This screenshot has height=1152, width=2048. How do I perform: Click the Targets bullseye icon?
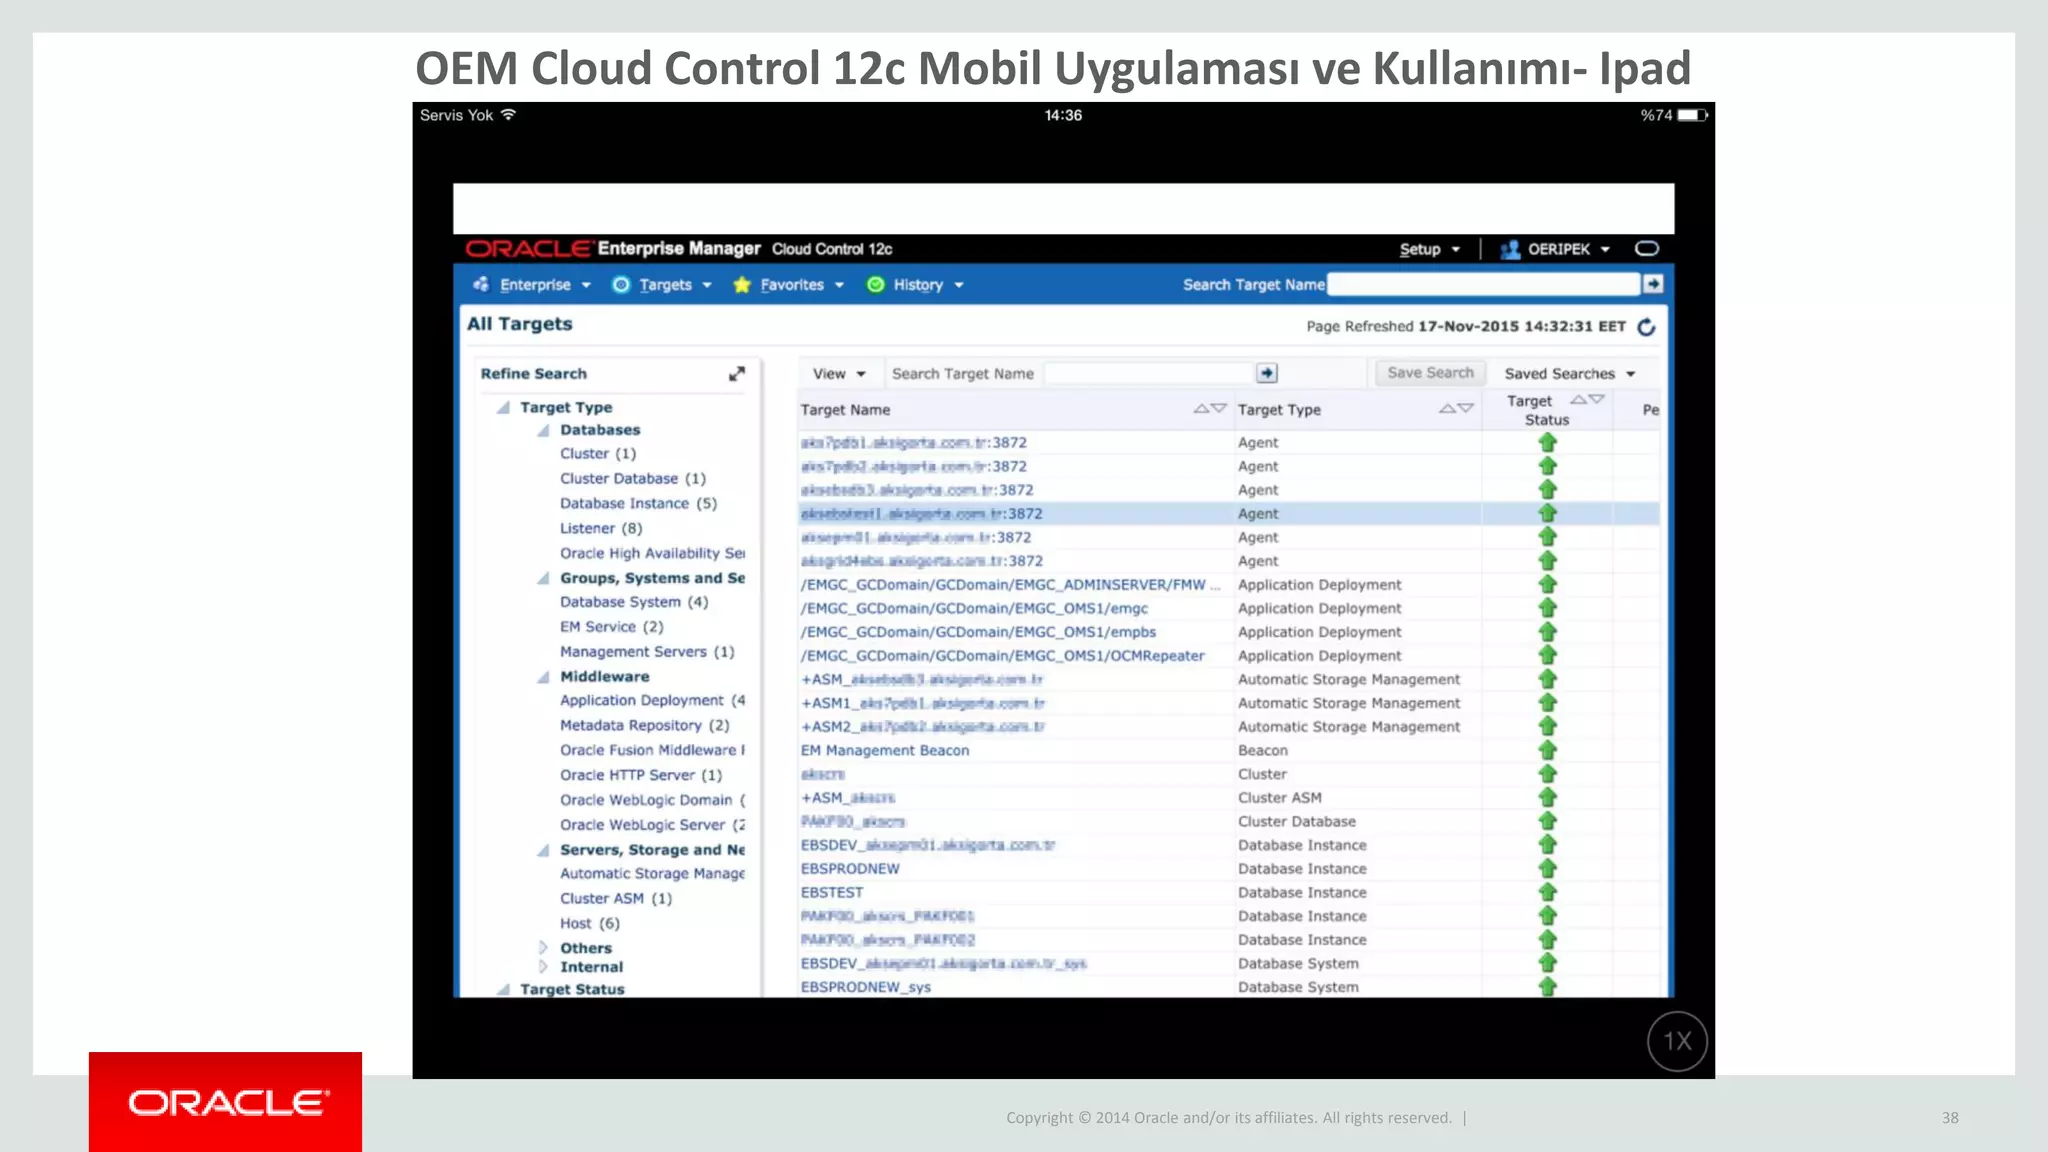pyautogui.click(x=621, y=285)
